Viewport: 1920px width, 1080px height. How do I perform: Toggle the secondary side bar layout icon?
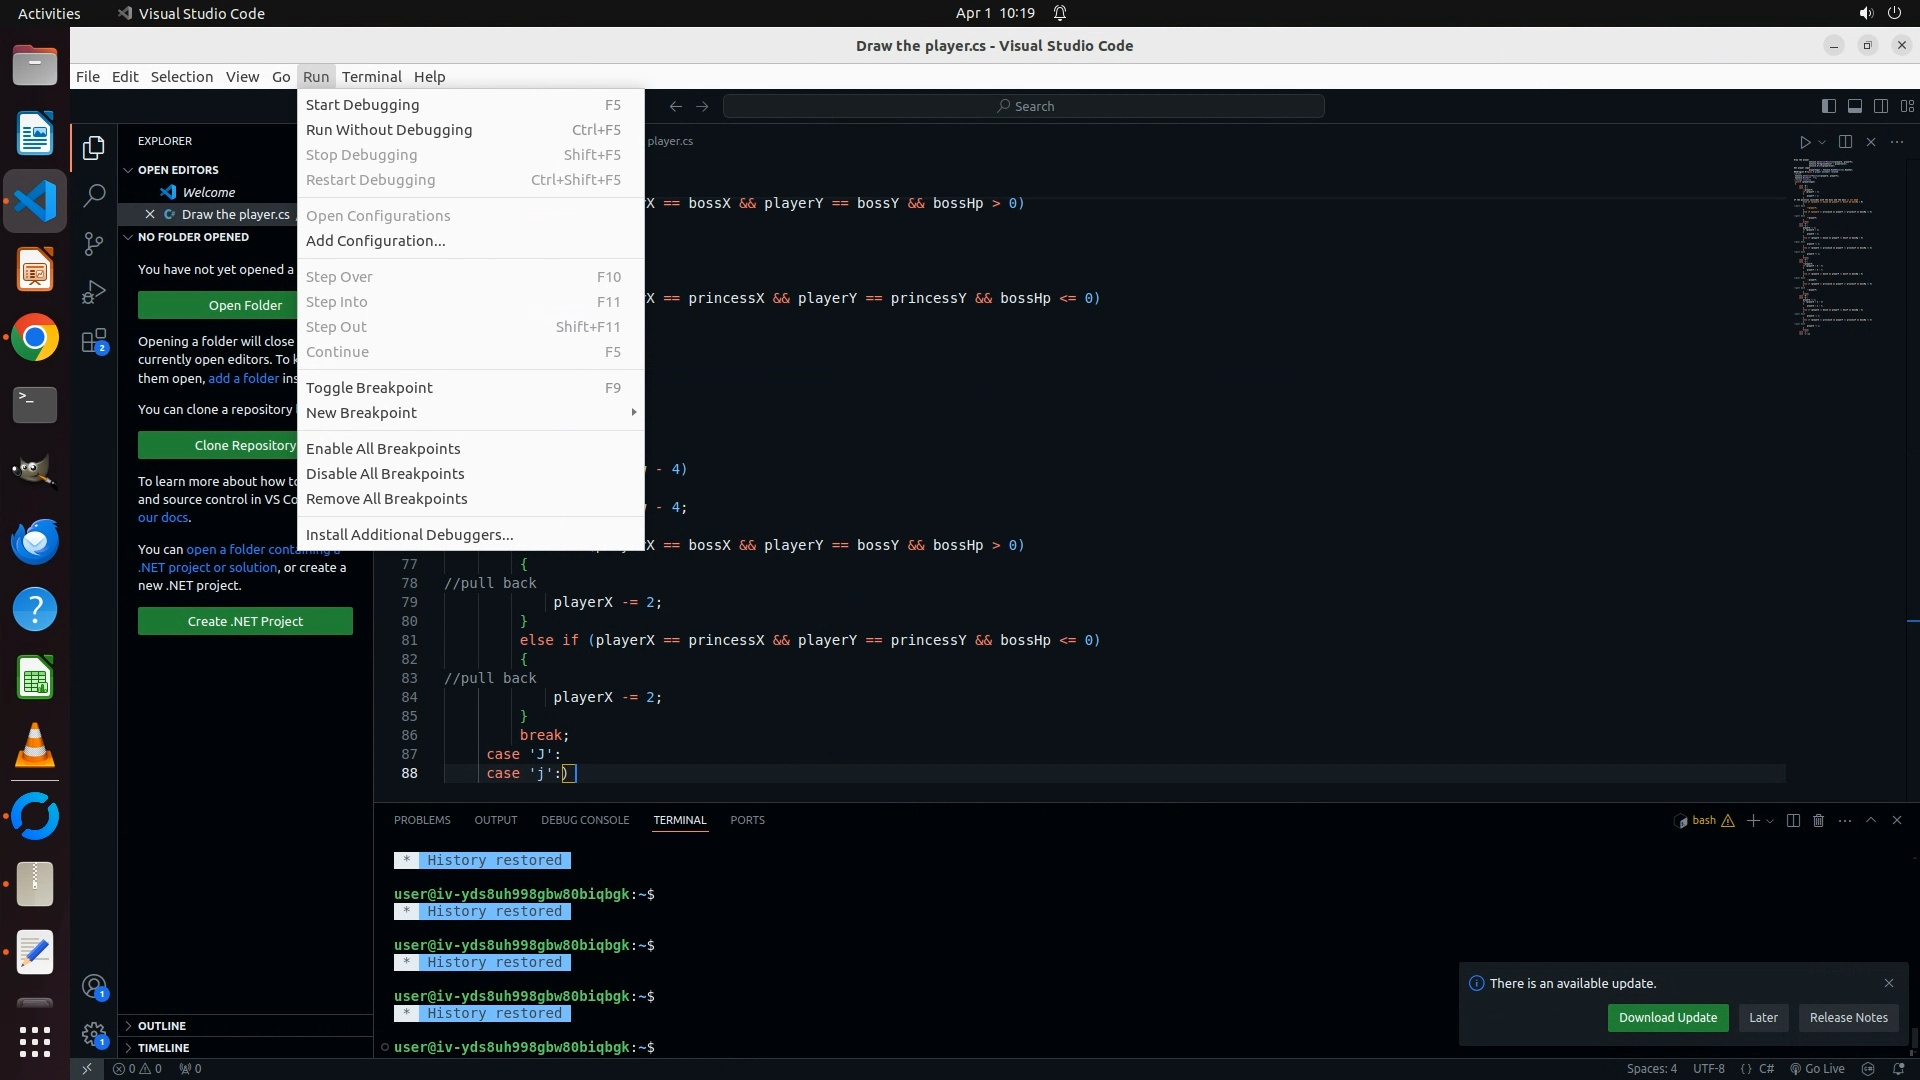click(1880, 106)
